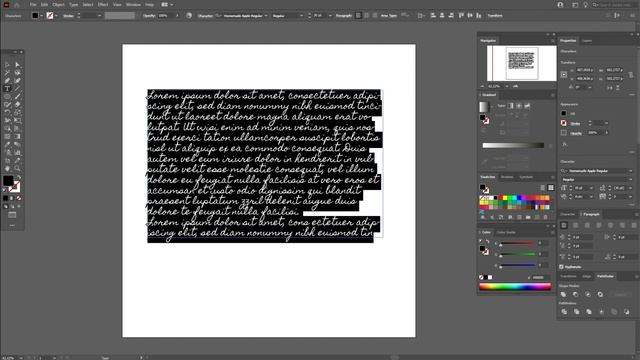Screen dimensions: 640x360
Task: Set paragraph Align Left in Paragraph panel
Action: pos(564,225)
